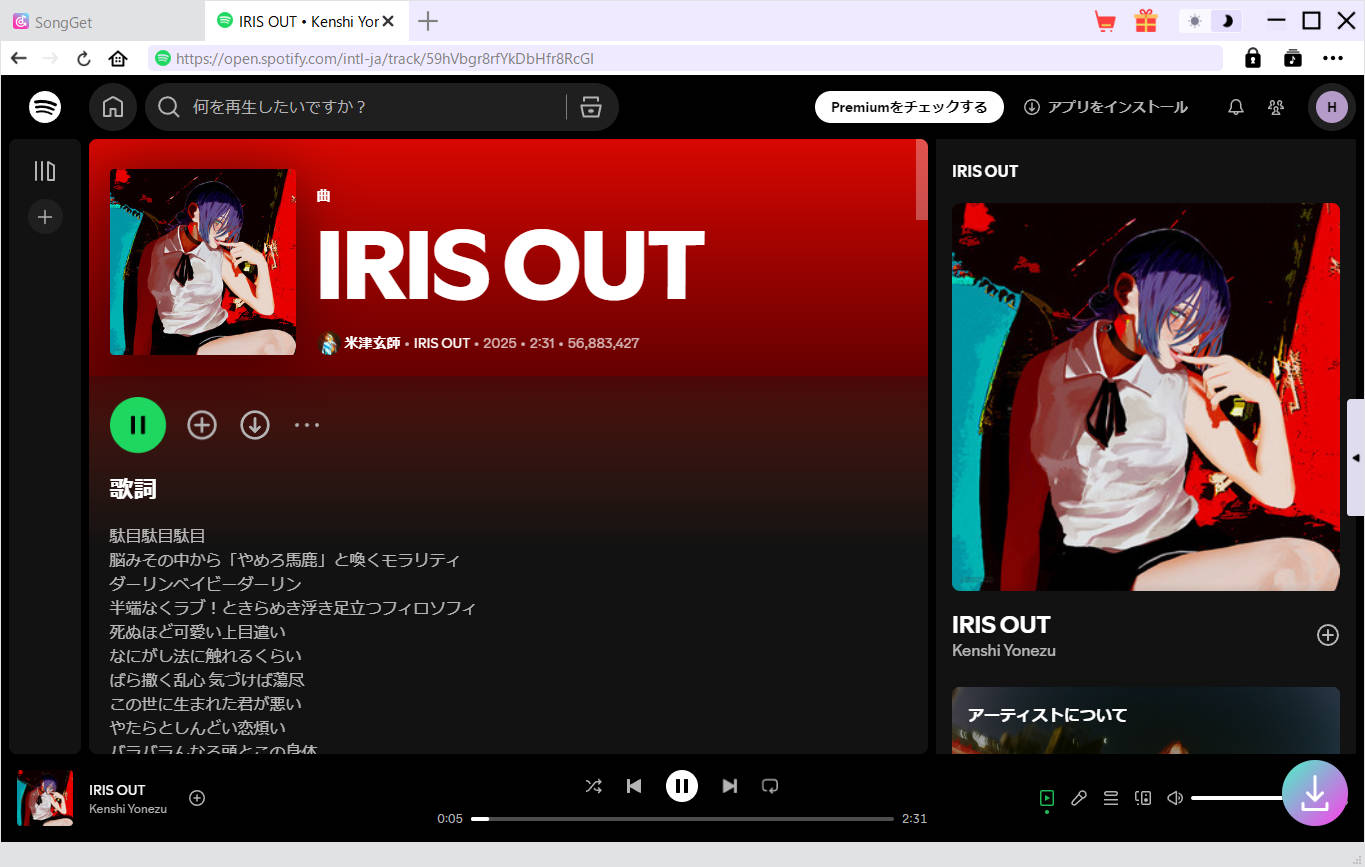This screenshot has width=1365, height=867.
Task: Click the volume slider
Action: [x=1240, y=798]
